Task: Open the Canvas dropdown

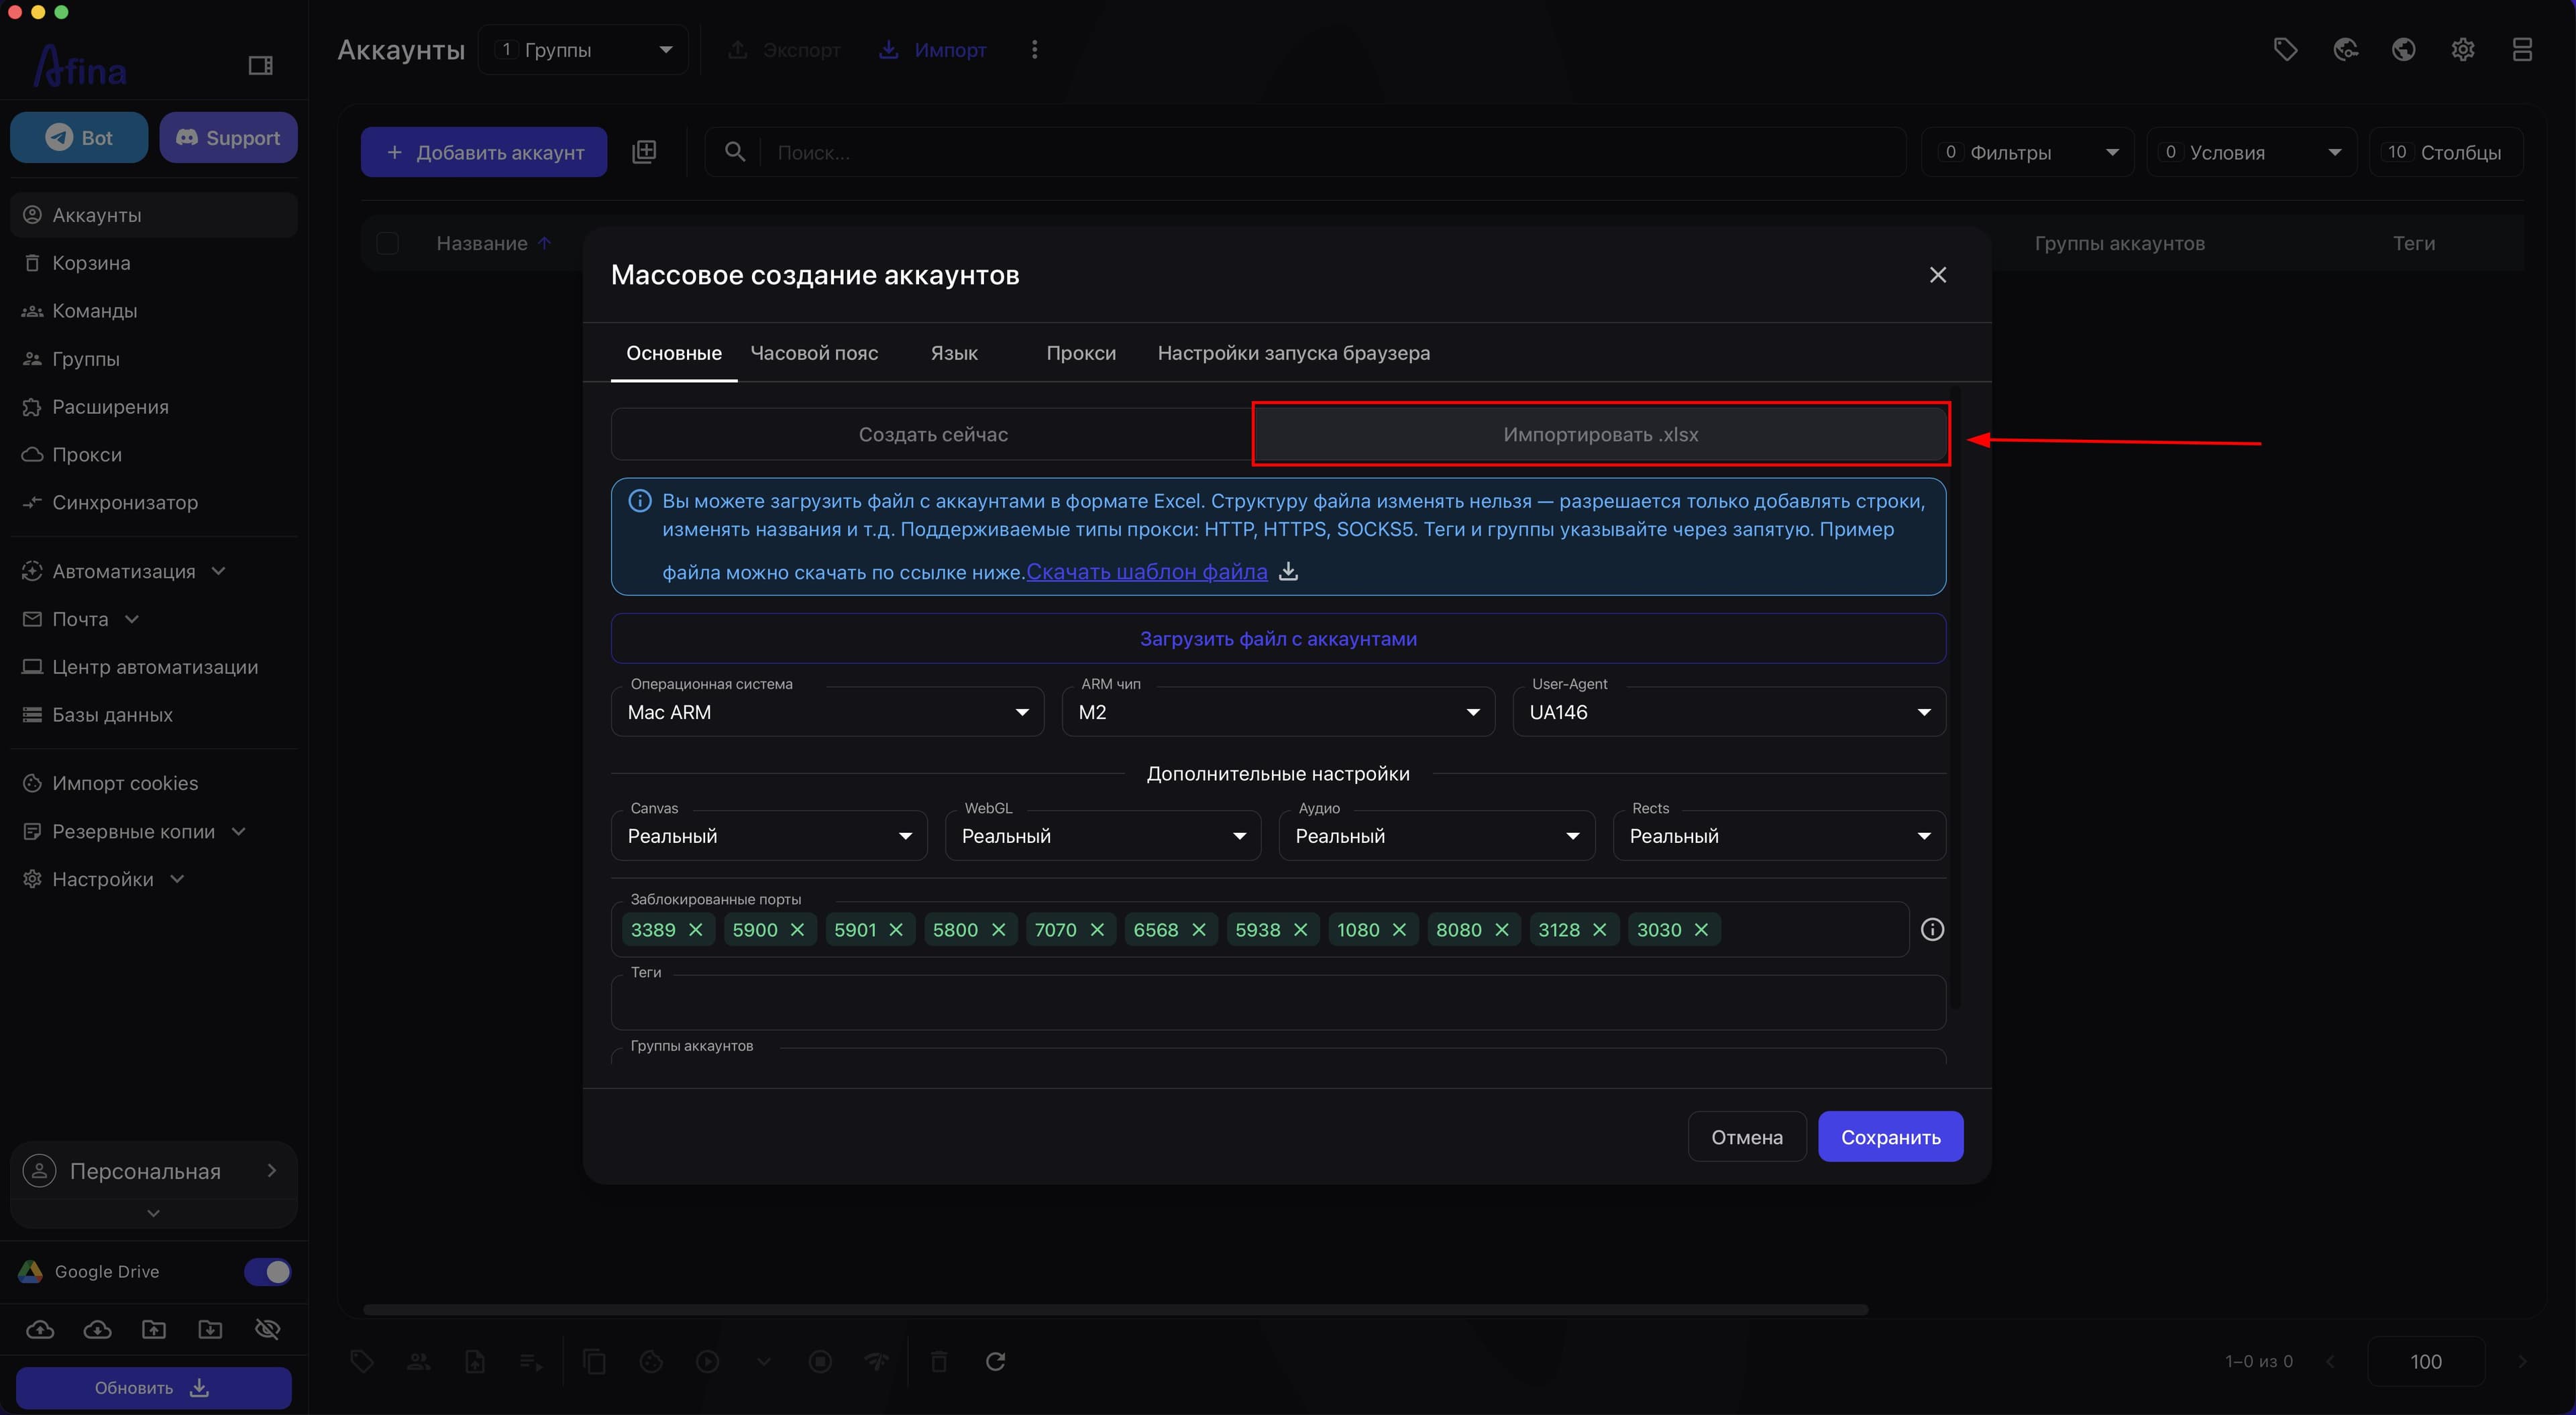Action: (x=769, y=836)
